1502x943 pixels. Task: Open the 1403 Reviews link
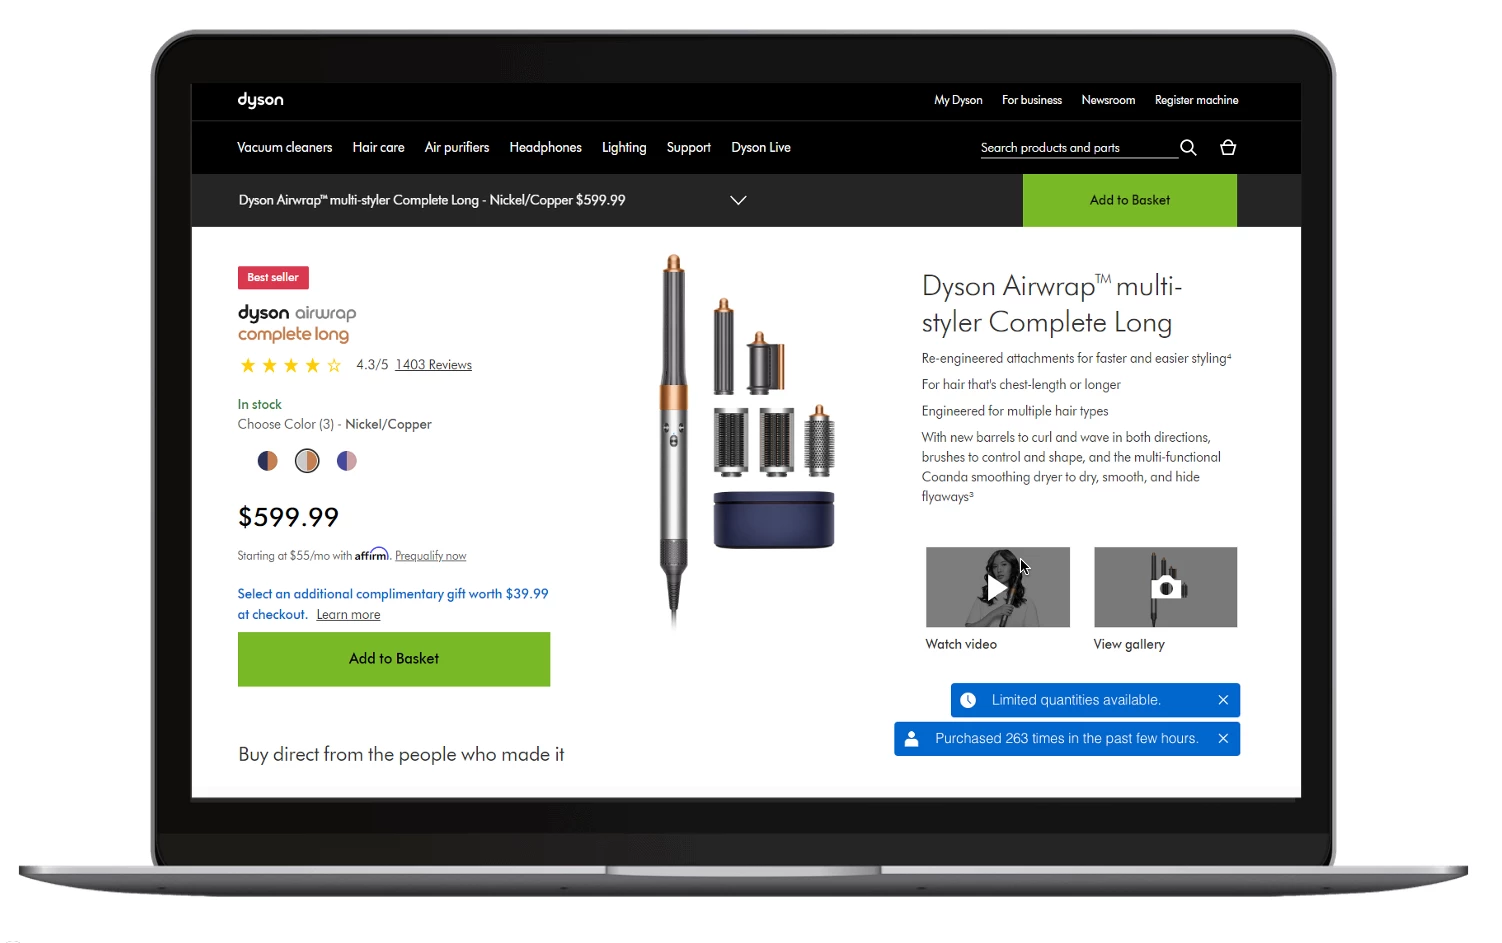click(x=433, y=365)
